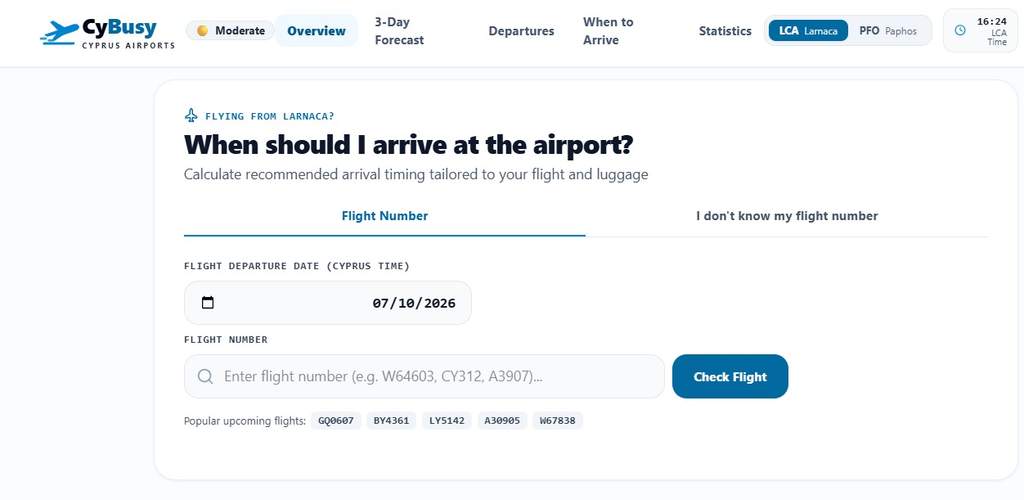Choose popular flight LY5142
Image resolution: width=1024 pixels, height=500 pixels.
[447, 420]
